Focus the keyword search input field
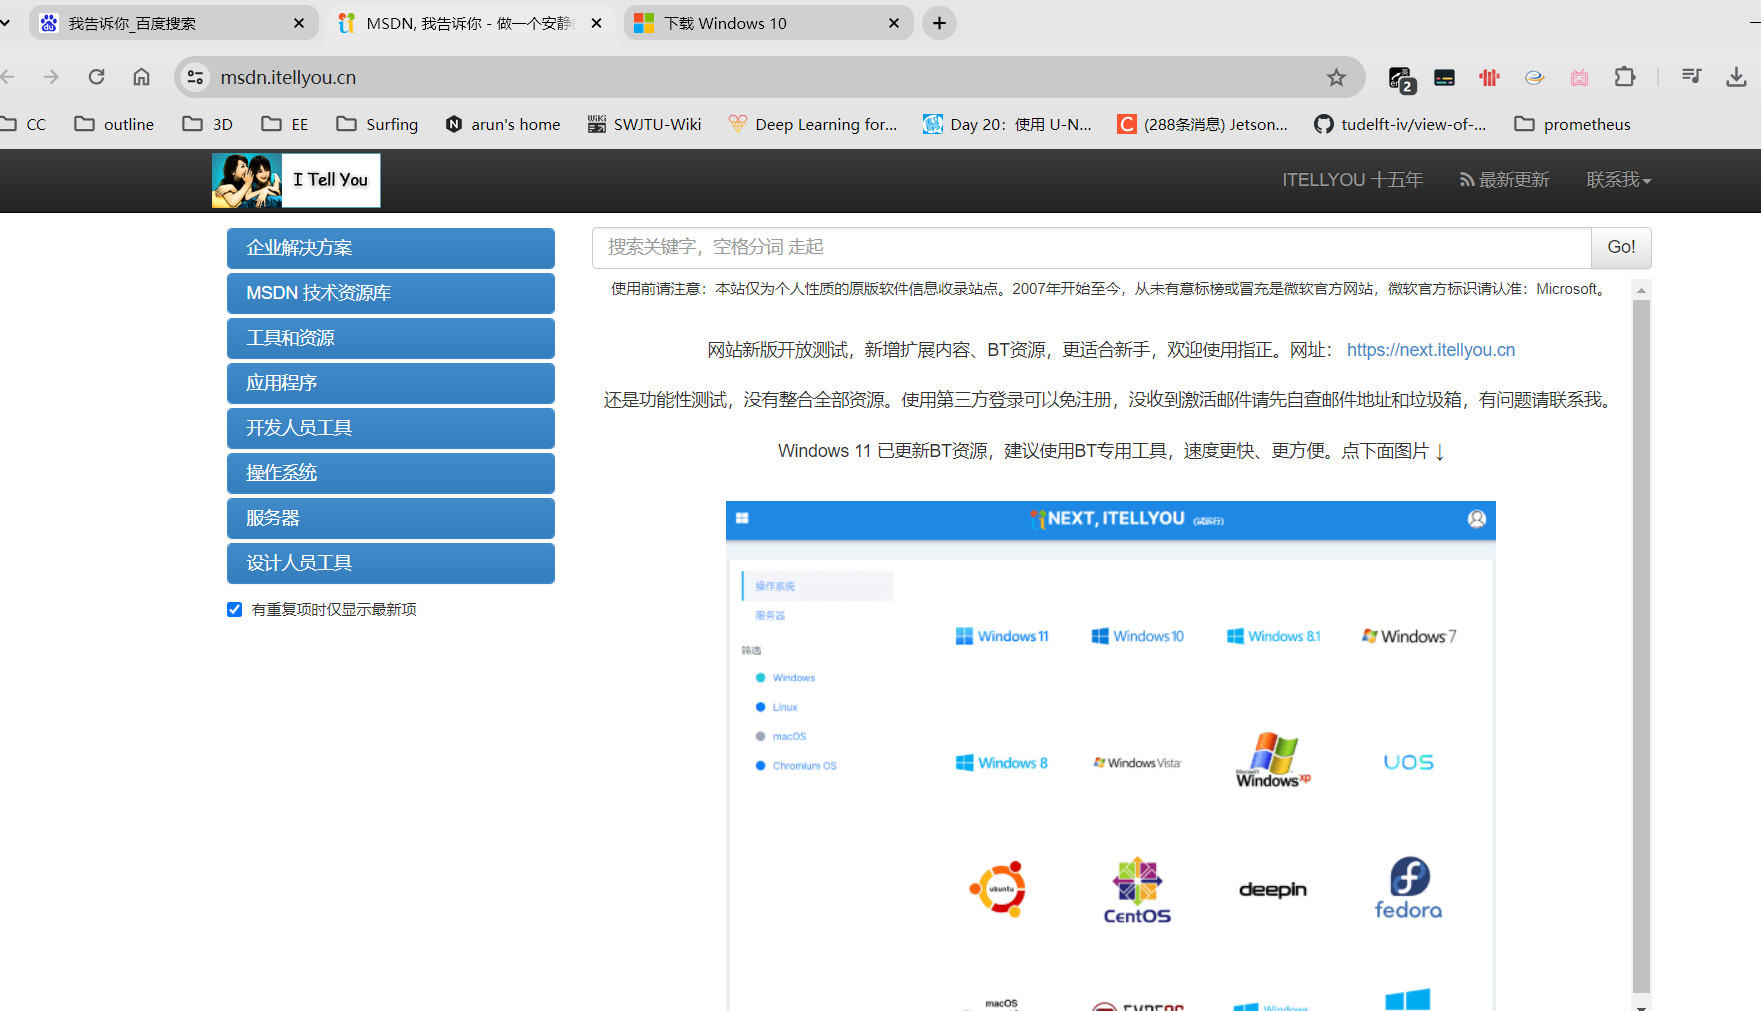Screen dimensions: 1761x1011 (x=1091, y=247)
